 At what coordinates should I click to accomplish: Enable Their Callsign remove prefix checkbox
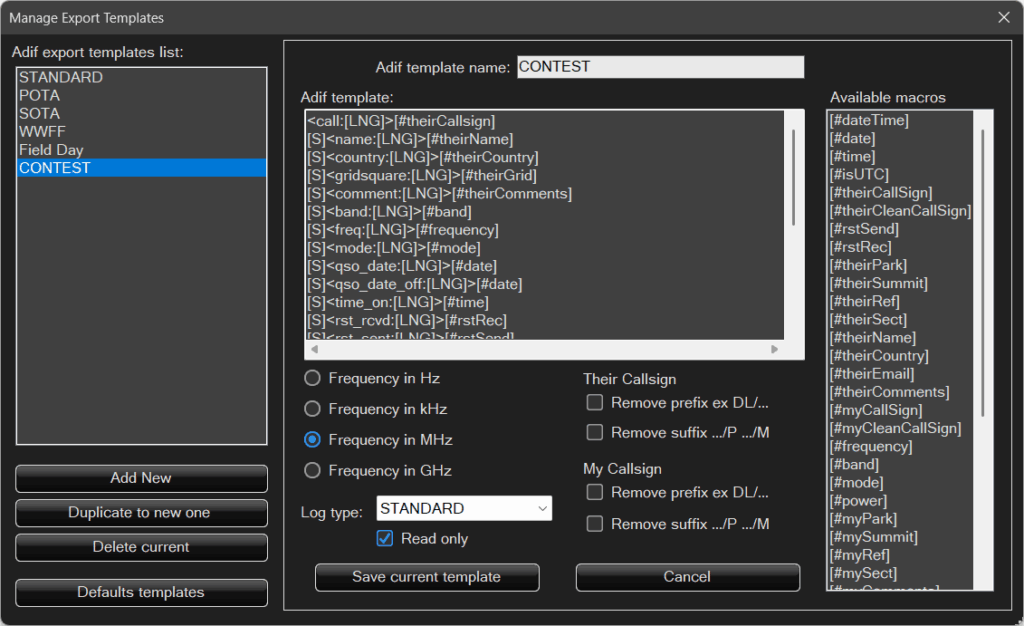coord(595,402)
